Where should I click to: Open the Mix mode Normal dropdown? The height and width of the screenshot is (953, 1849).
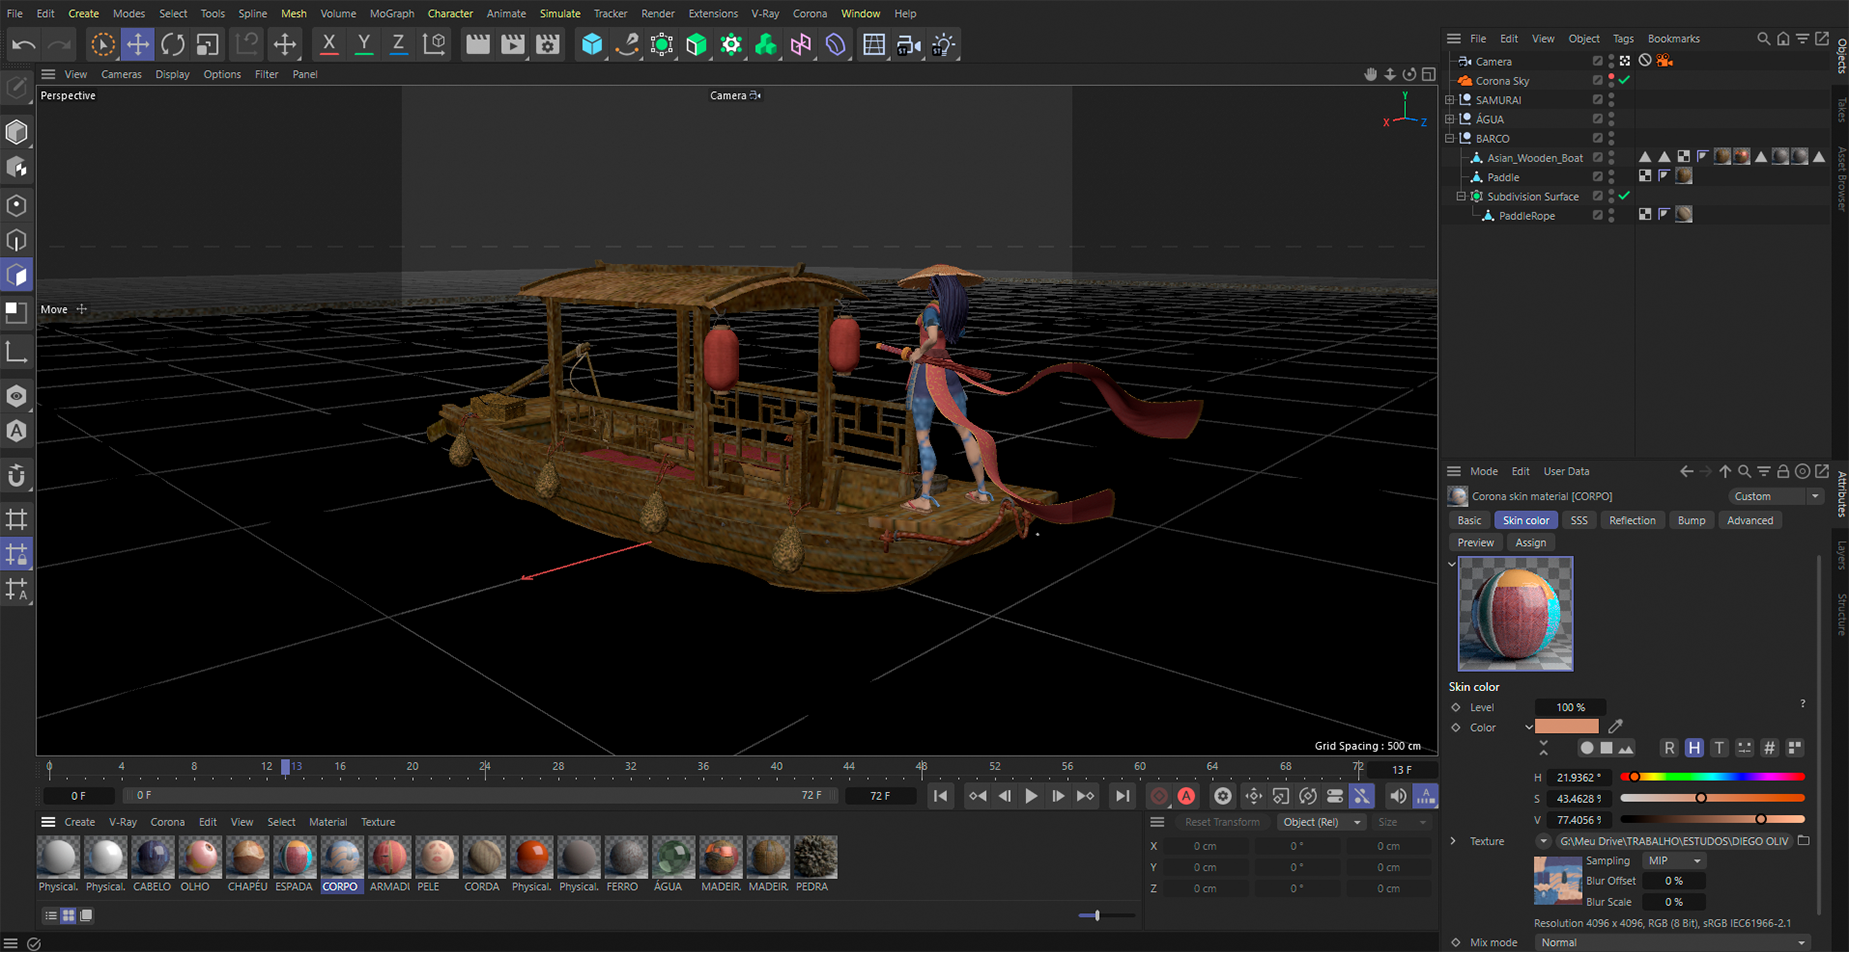point(1672,942)
